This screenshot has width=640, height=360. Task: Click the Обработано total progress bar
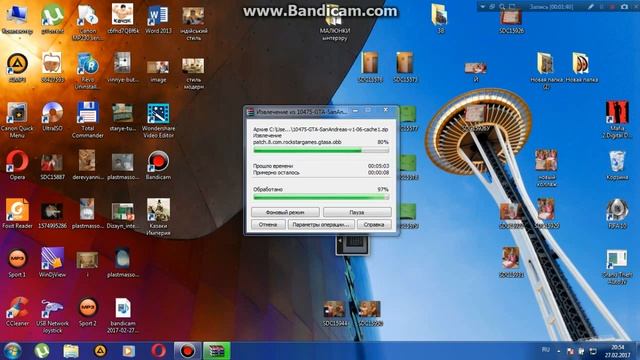[321, 197]
